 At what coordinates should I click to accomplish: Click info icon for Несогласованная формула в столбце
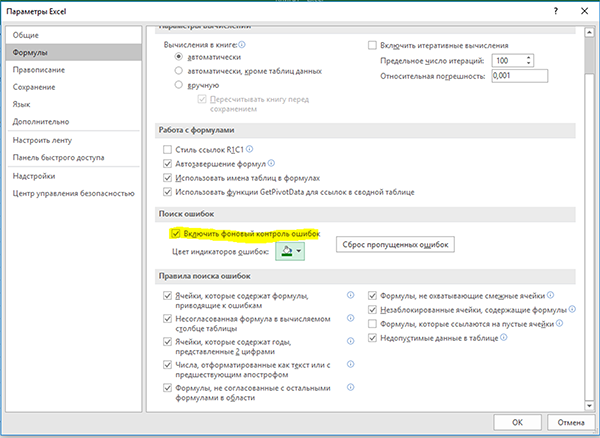coord(351,318)
